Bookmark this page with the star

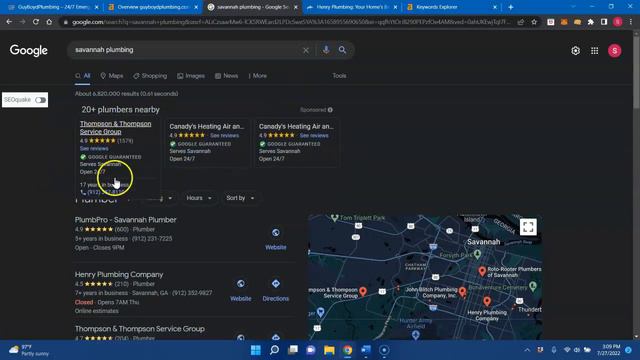pyautogui.click(x=534, y=22)
